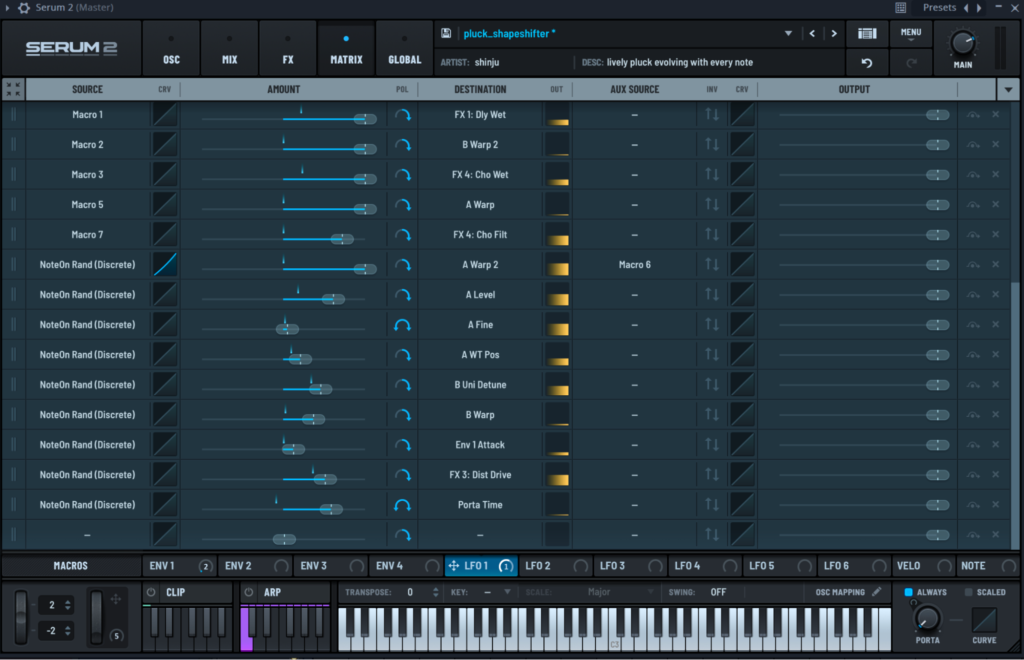The image size is (1024, 660).
Task: Click the Undo icon
Action: click(x=866, y=62)
